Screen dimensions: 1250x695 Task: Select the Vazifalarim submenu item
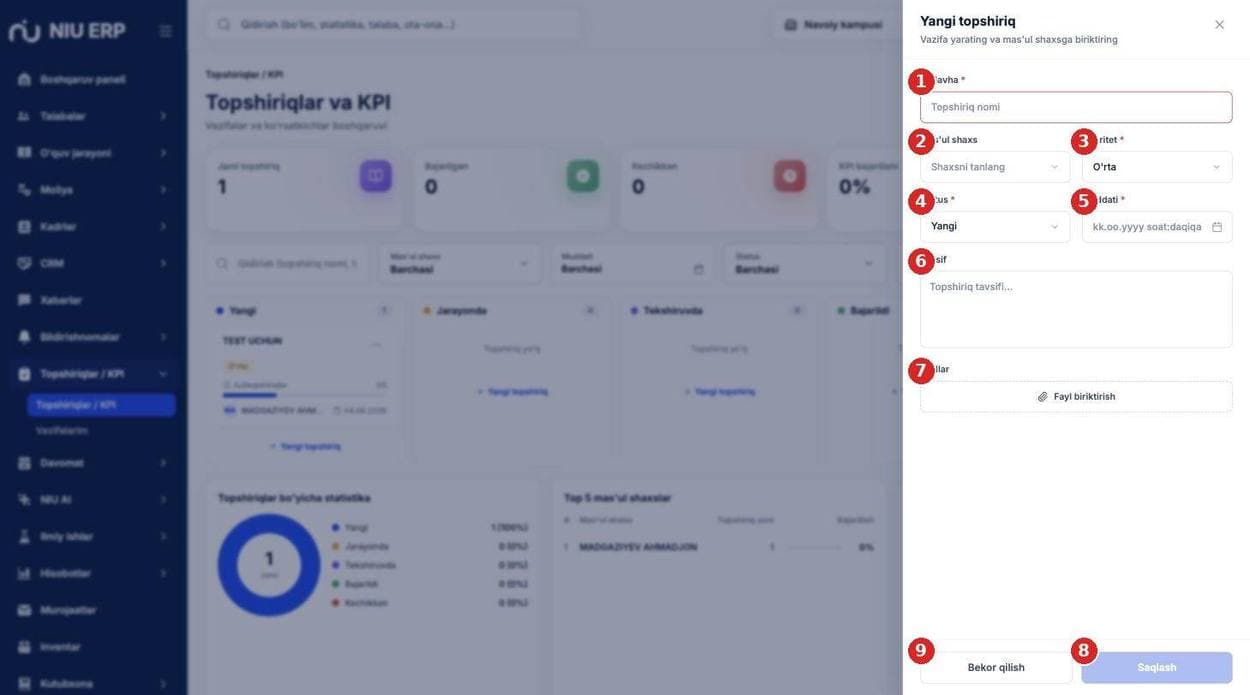[62, 430]
